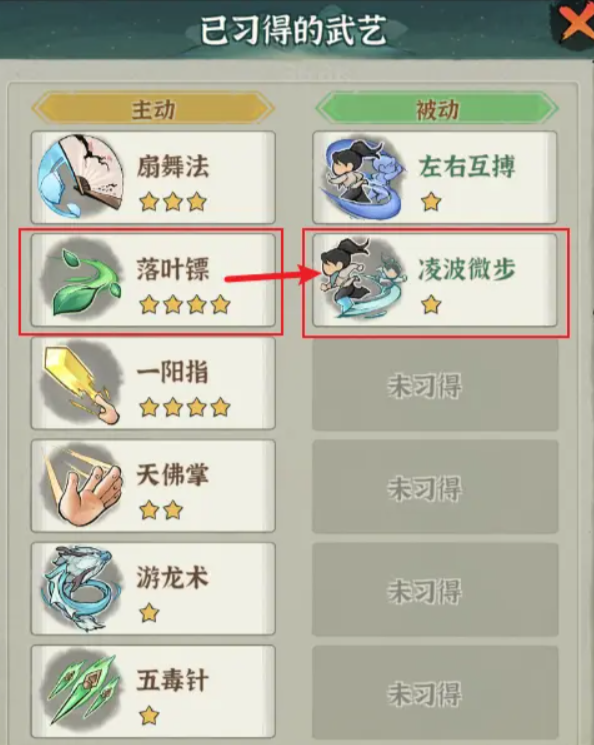Viewport: 594px width, 745px height.
Task: Switch to the 主动 active skills header
Action: 153,109
